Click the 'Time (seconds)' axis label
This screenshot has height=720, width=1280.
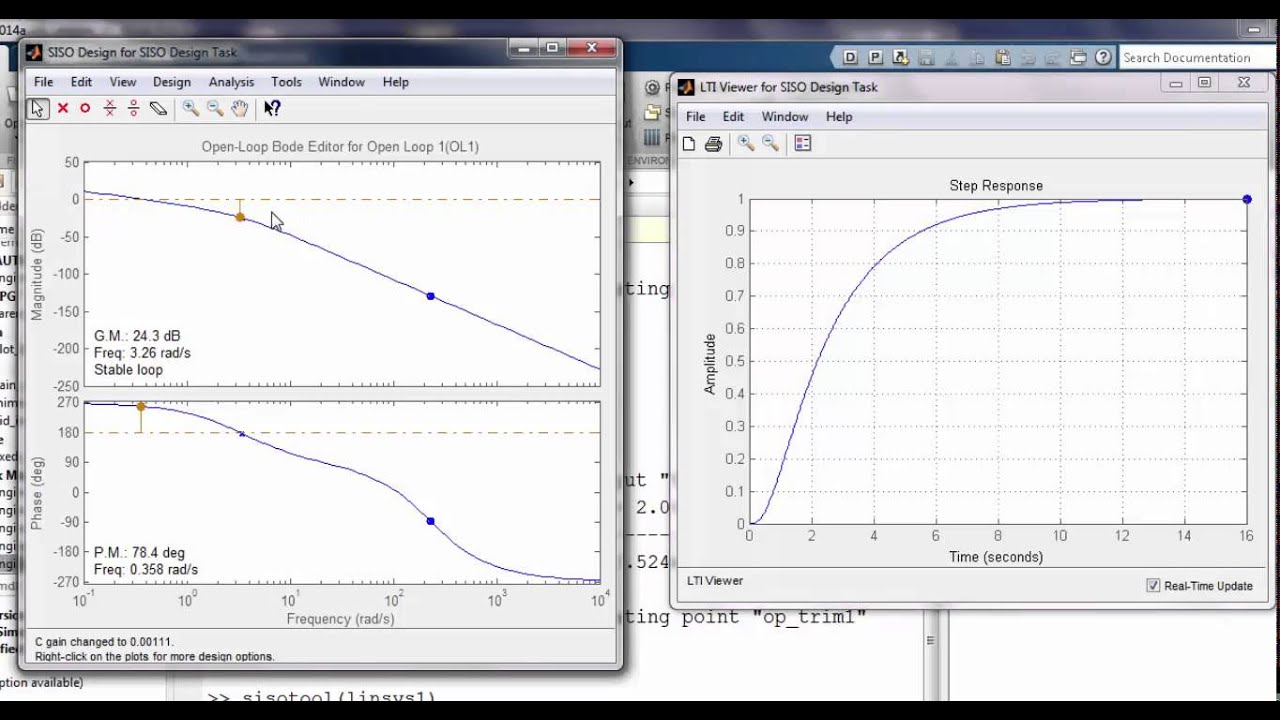point(996,557)
